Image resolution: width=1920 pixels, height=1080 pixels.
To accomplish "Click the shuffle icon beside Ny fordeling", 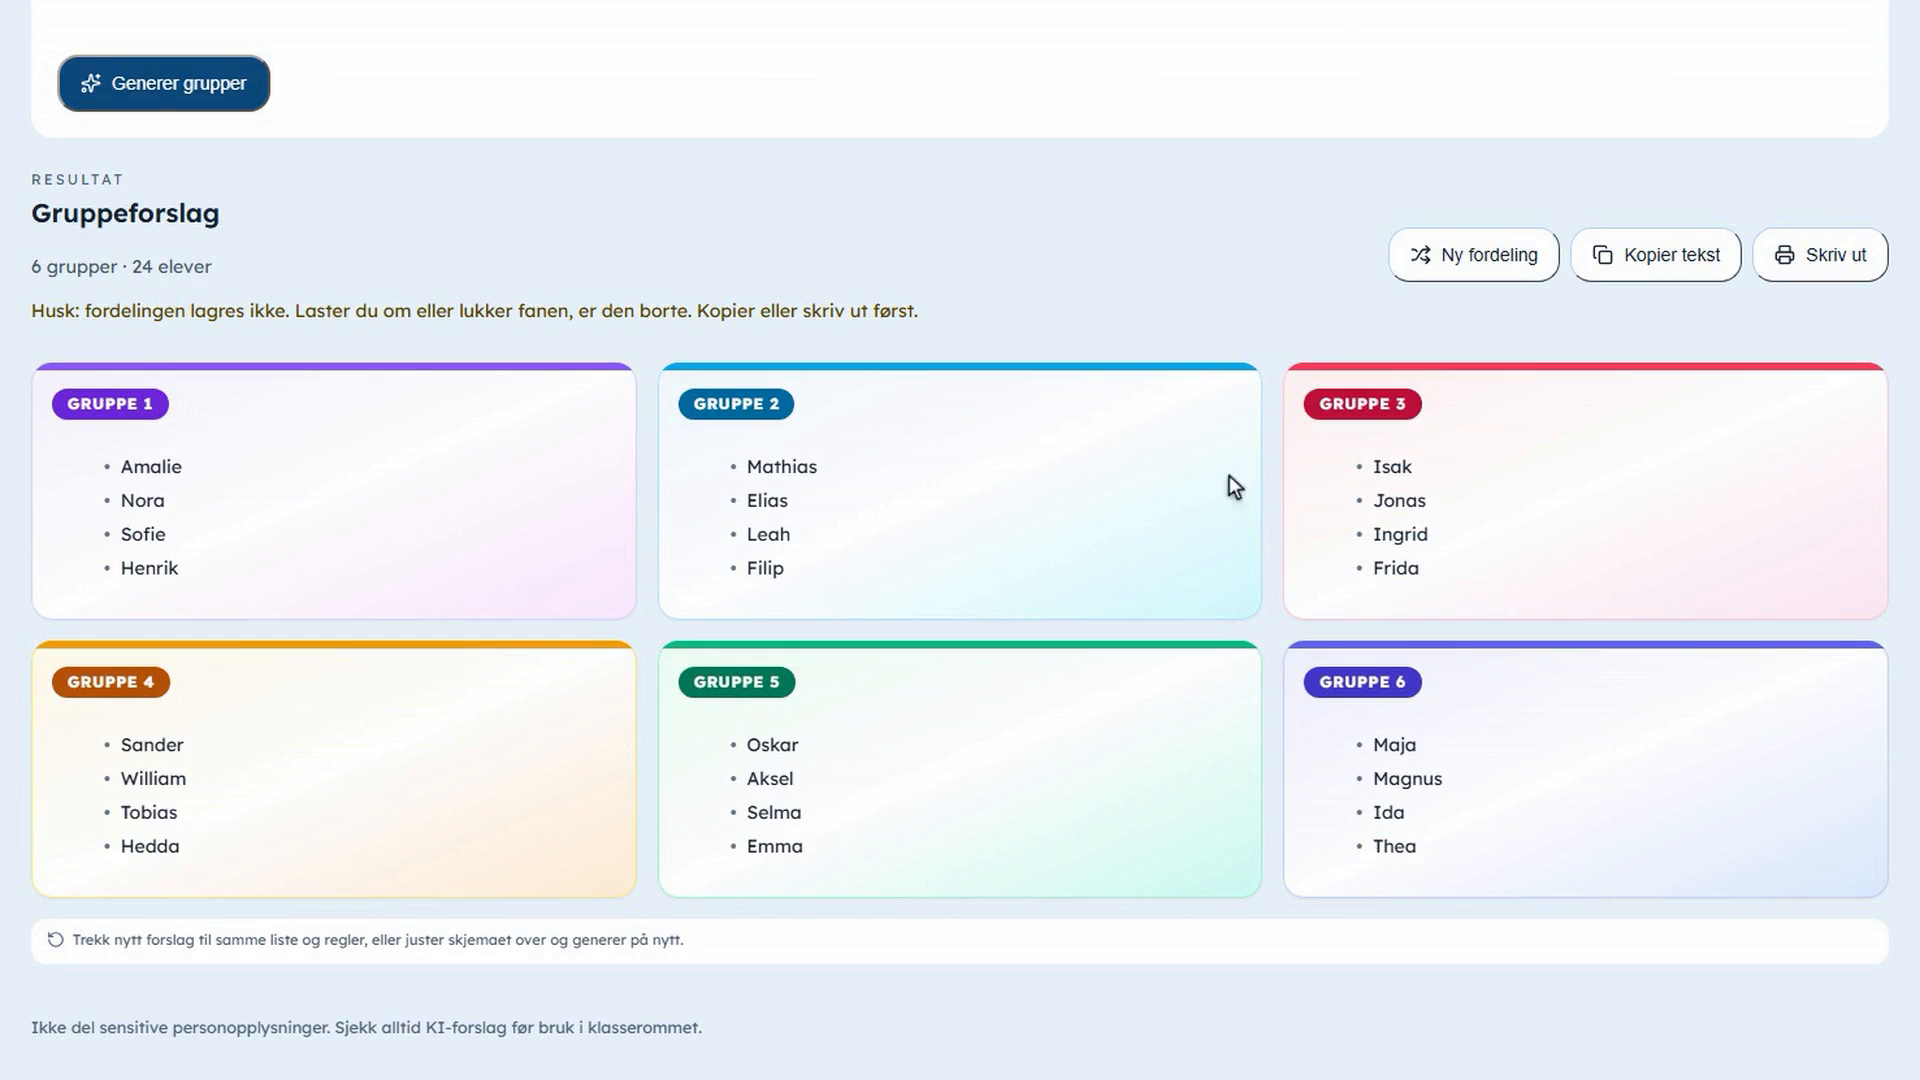I will (x=1420, y=255).
